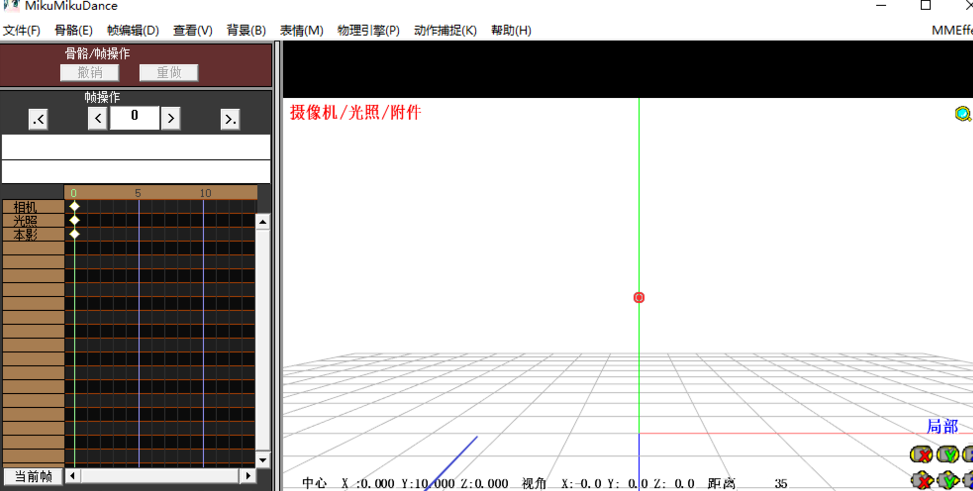Screen dimensions: 973x491
Task: Click the 重做 redo button
Action: click(169, 73)
